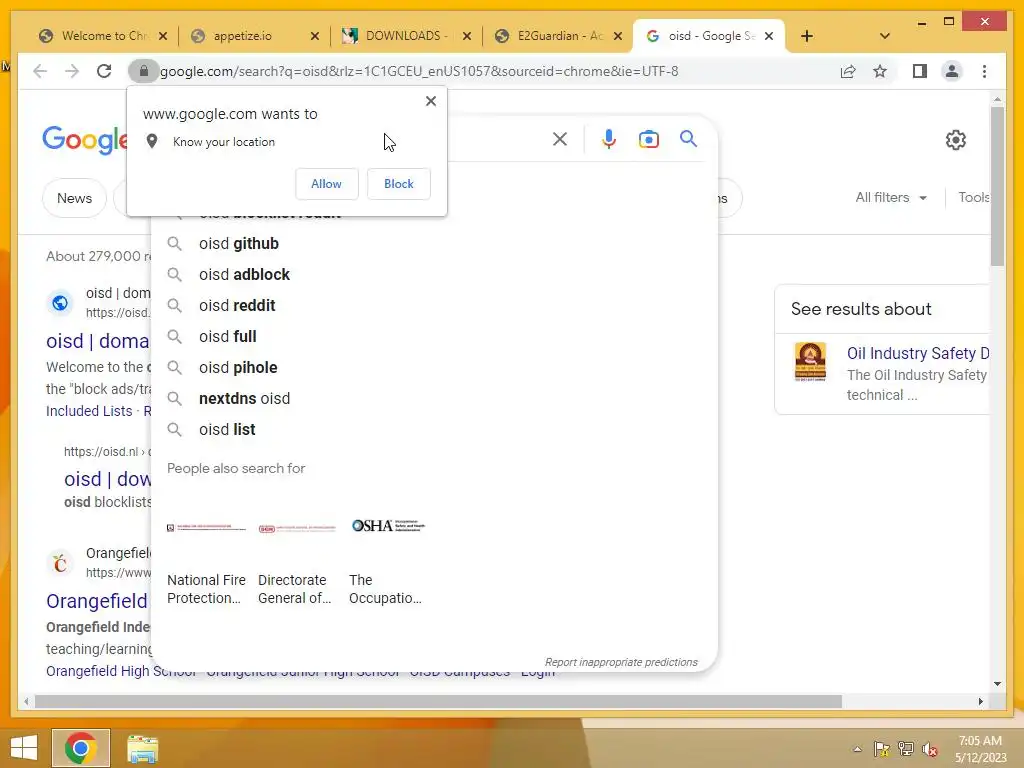The width and height of the screenshot is (1024, 768).
Task: Select suggestion oisd github
Action: 434,244
